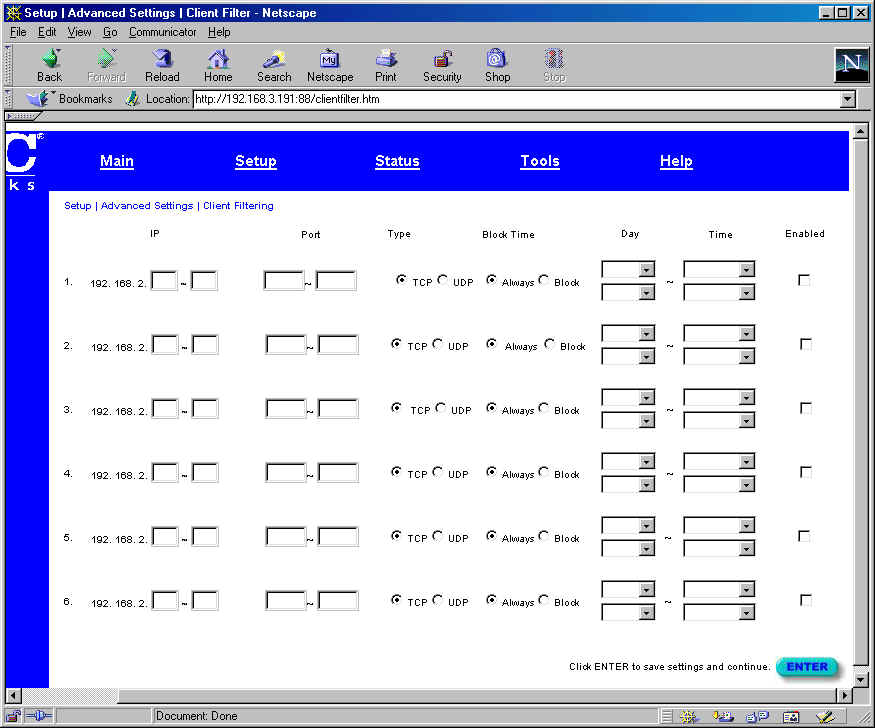
Task: Print the page using Print icon
Action: point(386,59)
